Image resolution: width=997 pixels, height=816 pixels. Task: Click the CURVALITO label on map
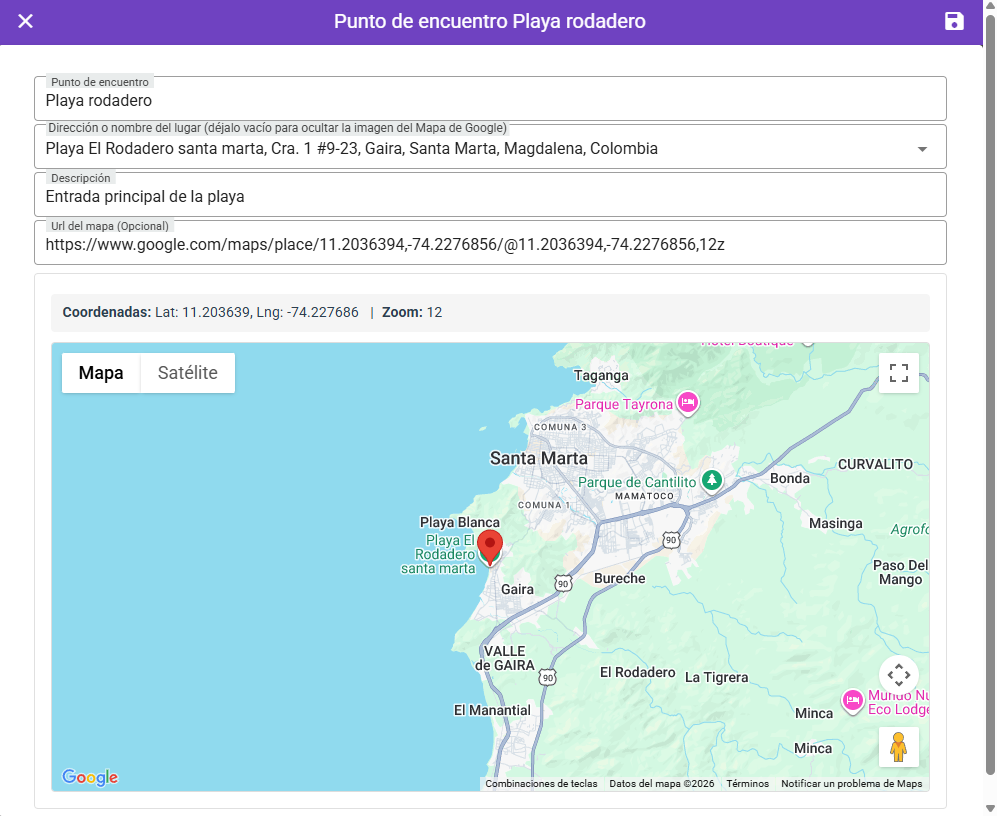tap(875, 464)
